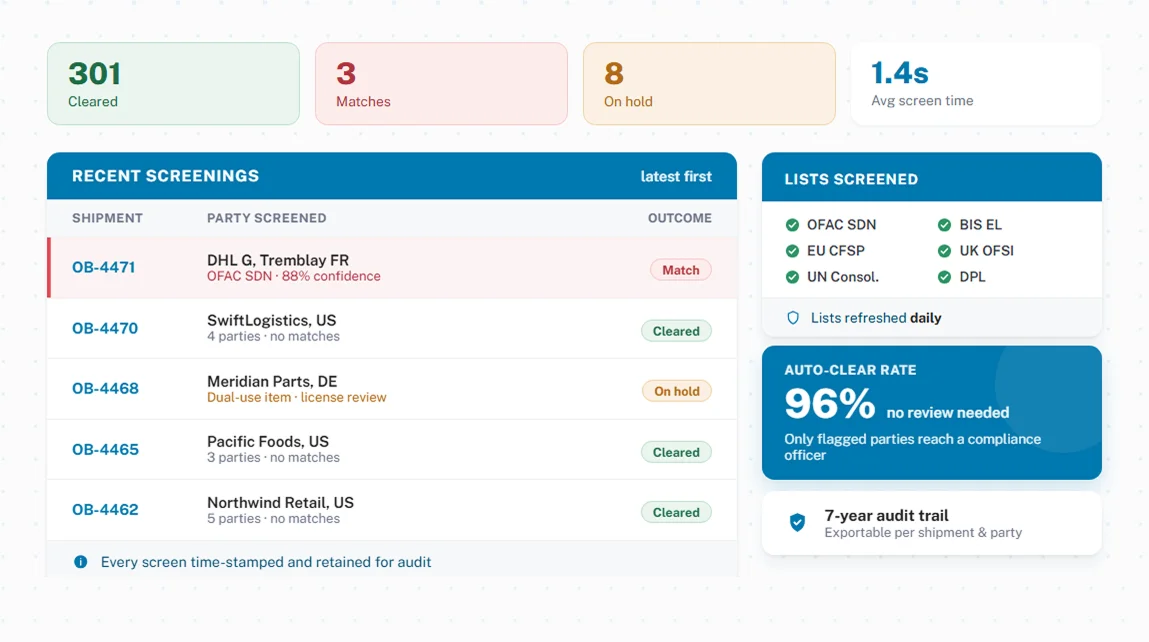
Task: Click the LISTS SCREENED panel title
Action: pyautogui.click(x=851, y=180)
